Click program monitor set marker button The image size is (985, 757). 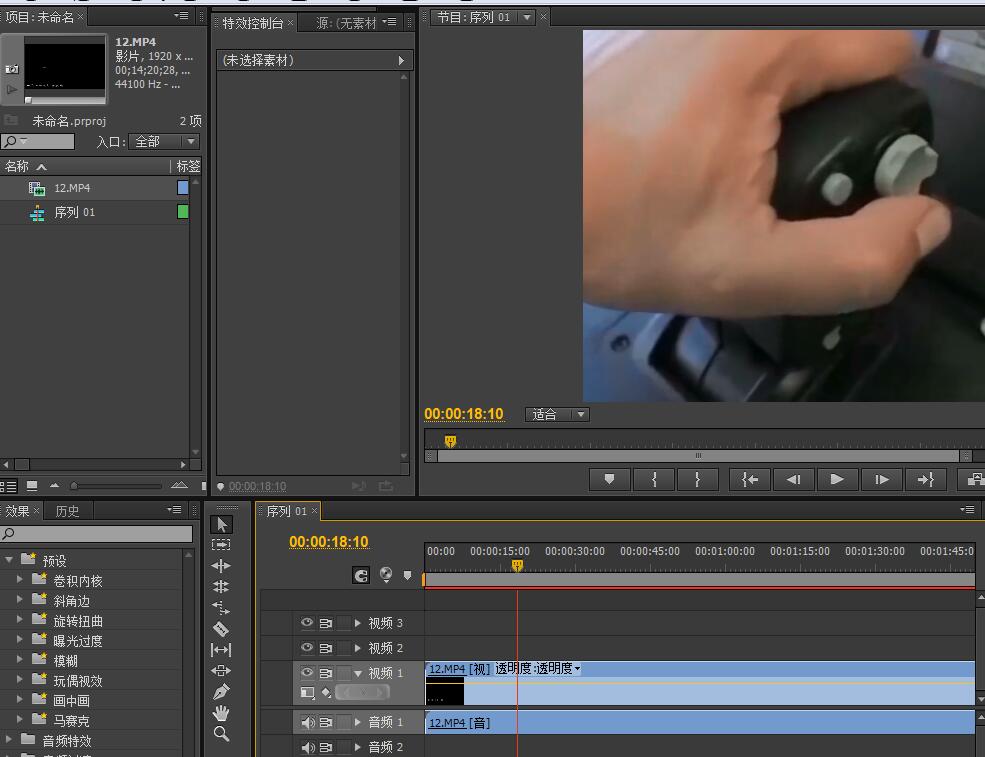point(609,479)
